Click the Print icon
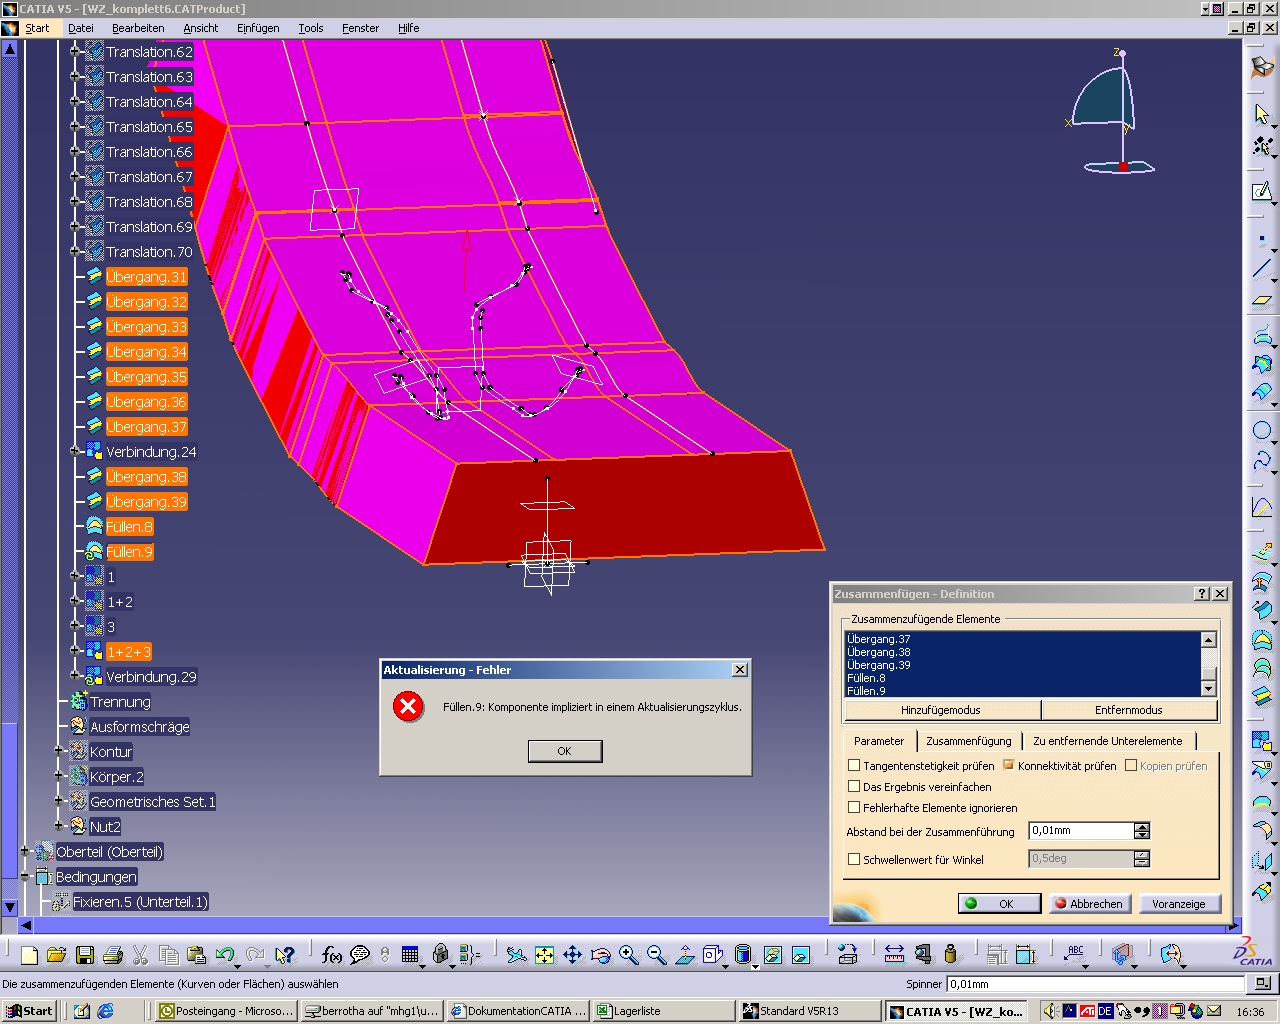1280x1024 pixels. pyautogui.click(x=113, y=955)
